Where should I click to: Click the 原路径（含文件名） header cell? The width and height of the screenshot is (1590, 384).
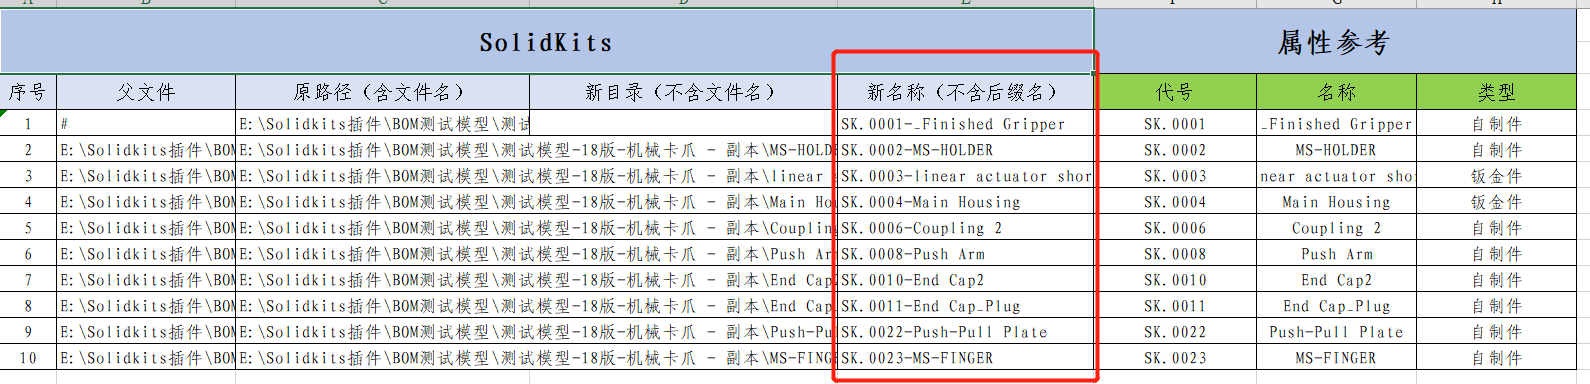point(382,92)
